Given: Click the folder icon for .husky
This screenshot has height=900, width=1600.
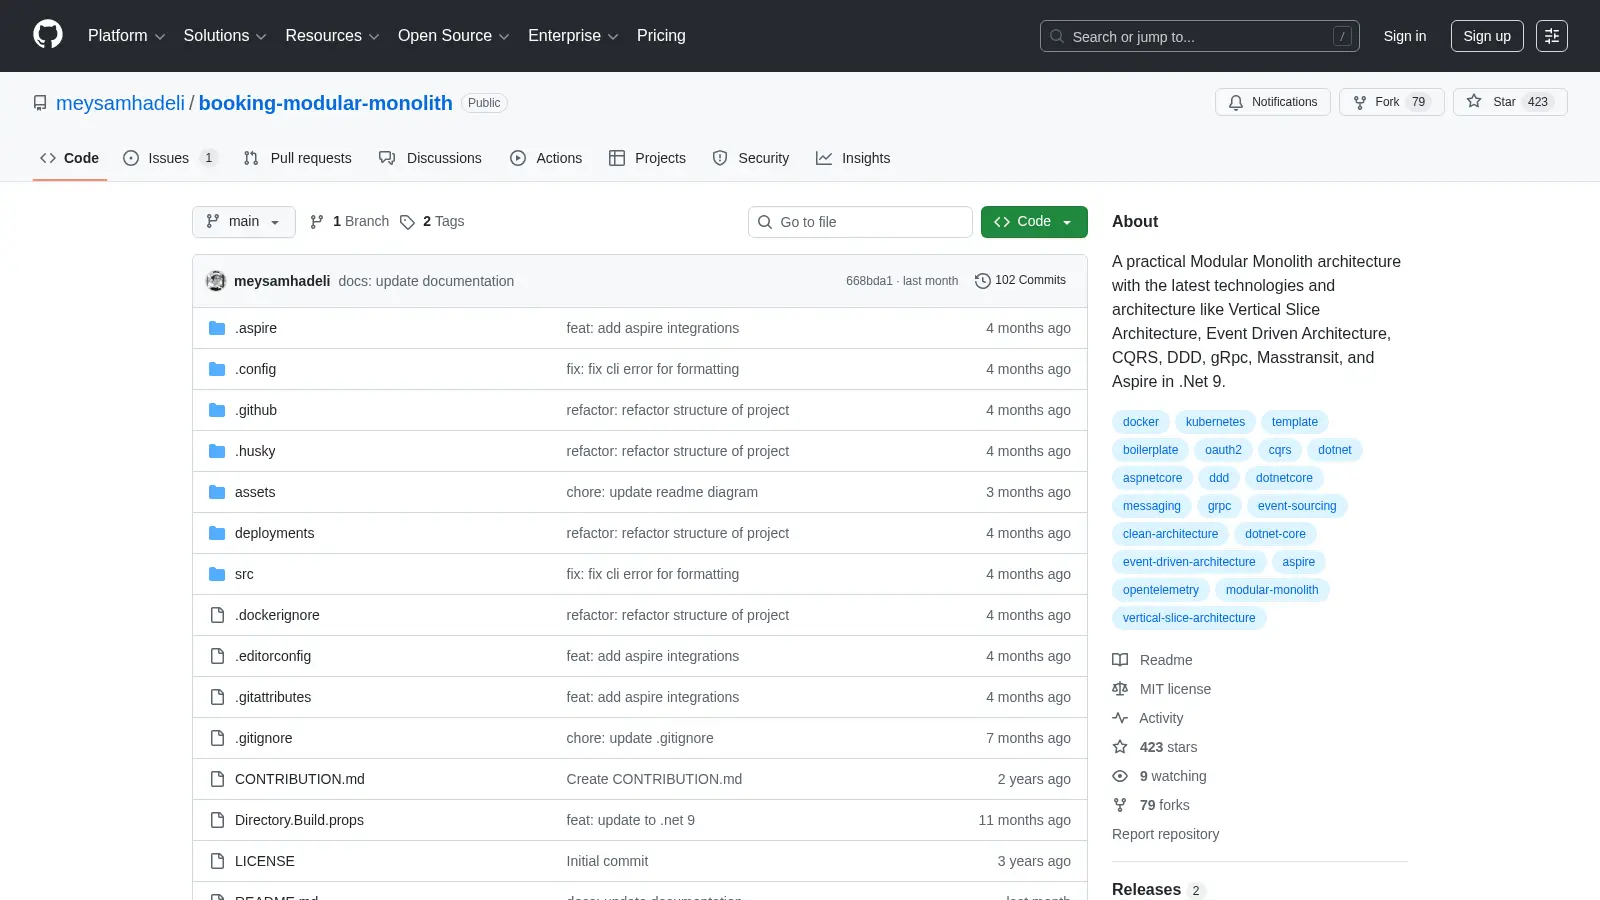Looking at the screenshot, I should (x=217, y=451).
